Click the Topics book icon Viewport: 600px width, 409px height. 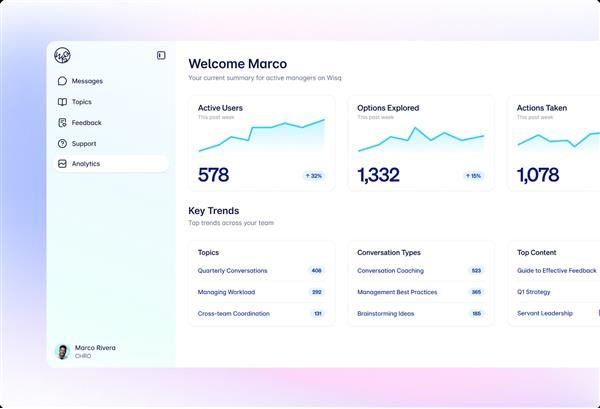click(x=62, y=102)
